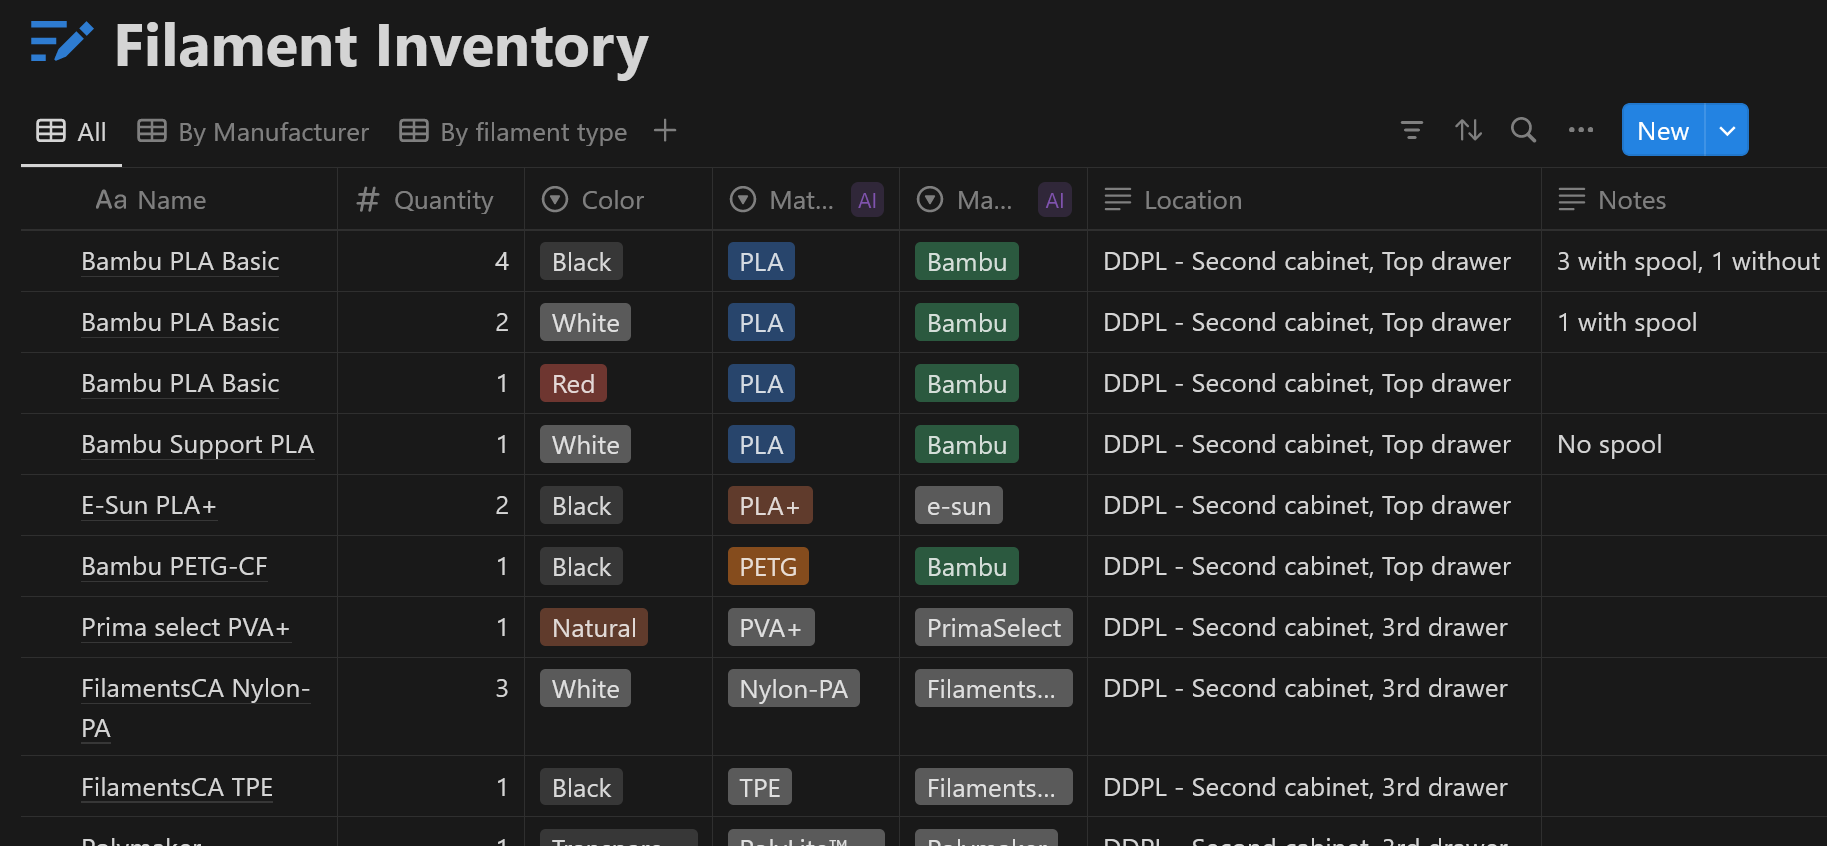Open the sort arrows icon
This screenshot has height=846, width=1827.
coord(1468,130)
